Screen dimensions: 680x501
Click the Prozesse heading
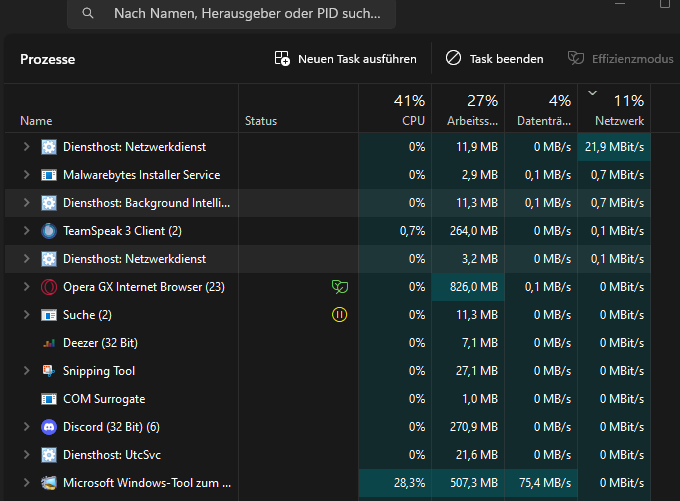coord(48,59)
